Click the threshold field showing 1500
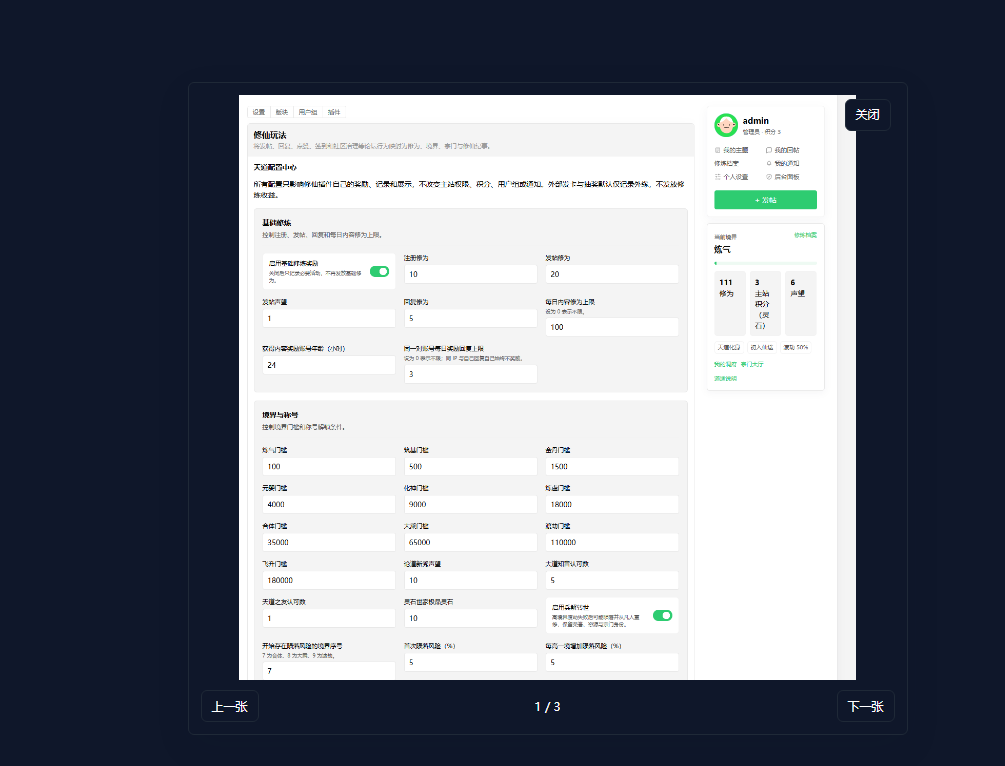This screenshot has height=766, width=1005. [x=611, y=467]
